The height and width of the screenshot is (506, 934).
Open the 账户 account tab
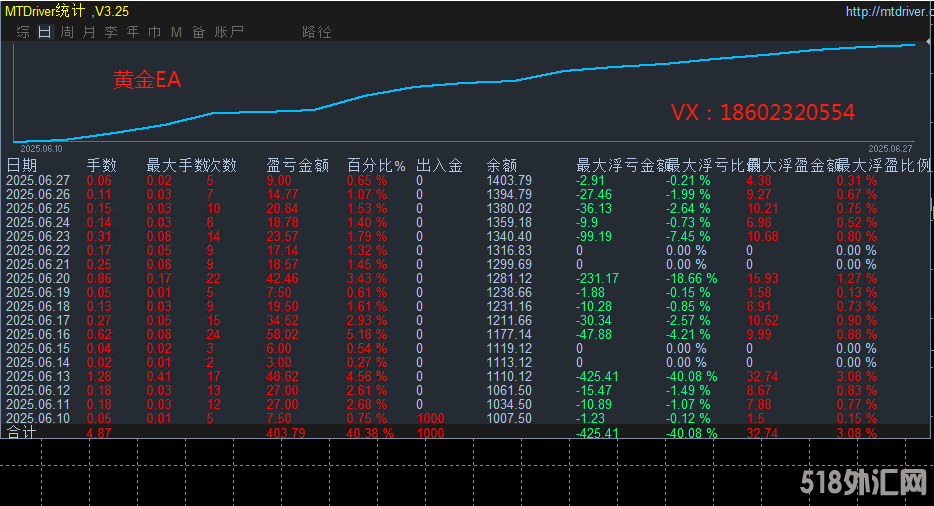pos(229,32)
